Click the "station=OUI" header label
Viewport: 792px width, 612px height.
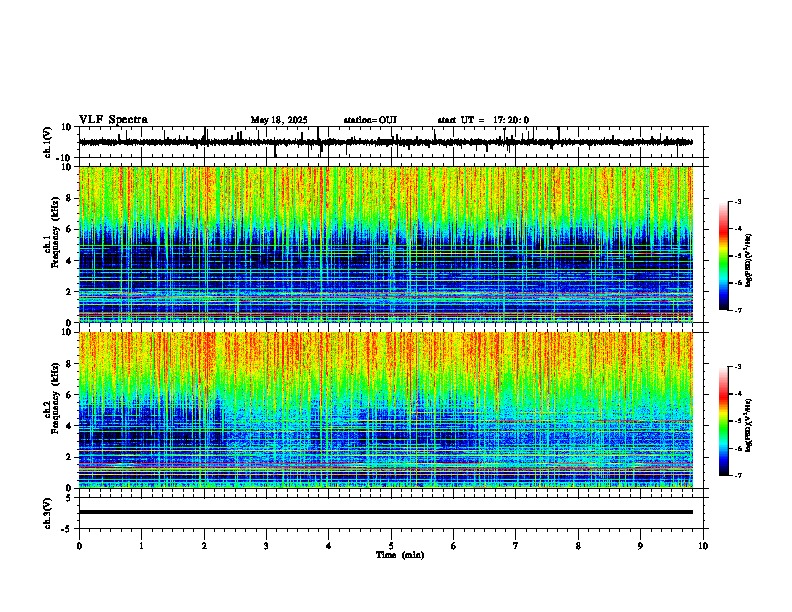click(370, 120)
